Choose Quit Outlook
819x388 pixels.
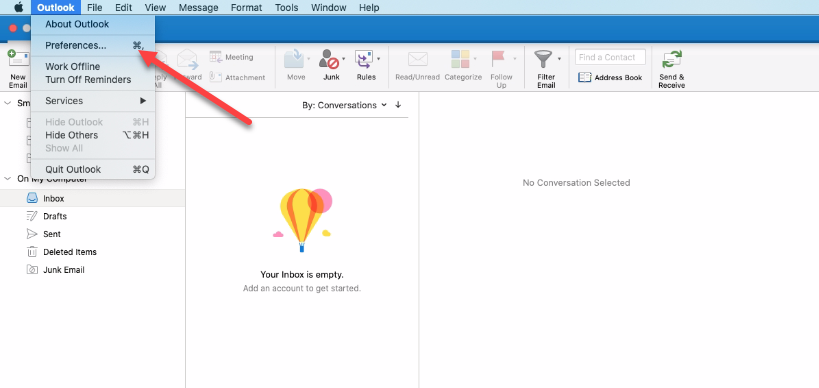[93, 169]
